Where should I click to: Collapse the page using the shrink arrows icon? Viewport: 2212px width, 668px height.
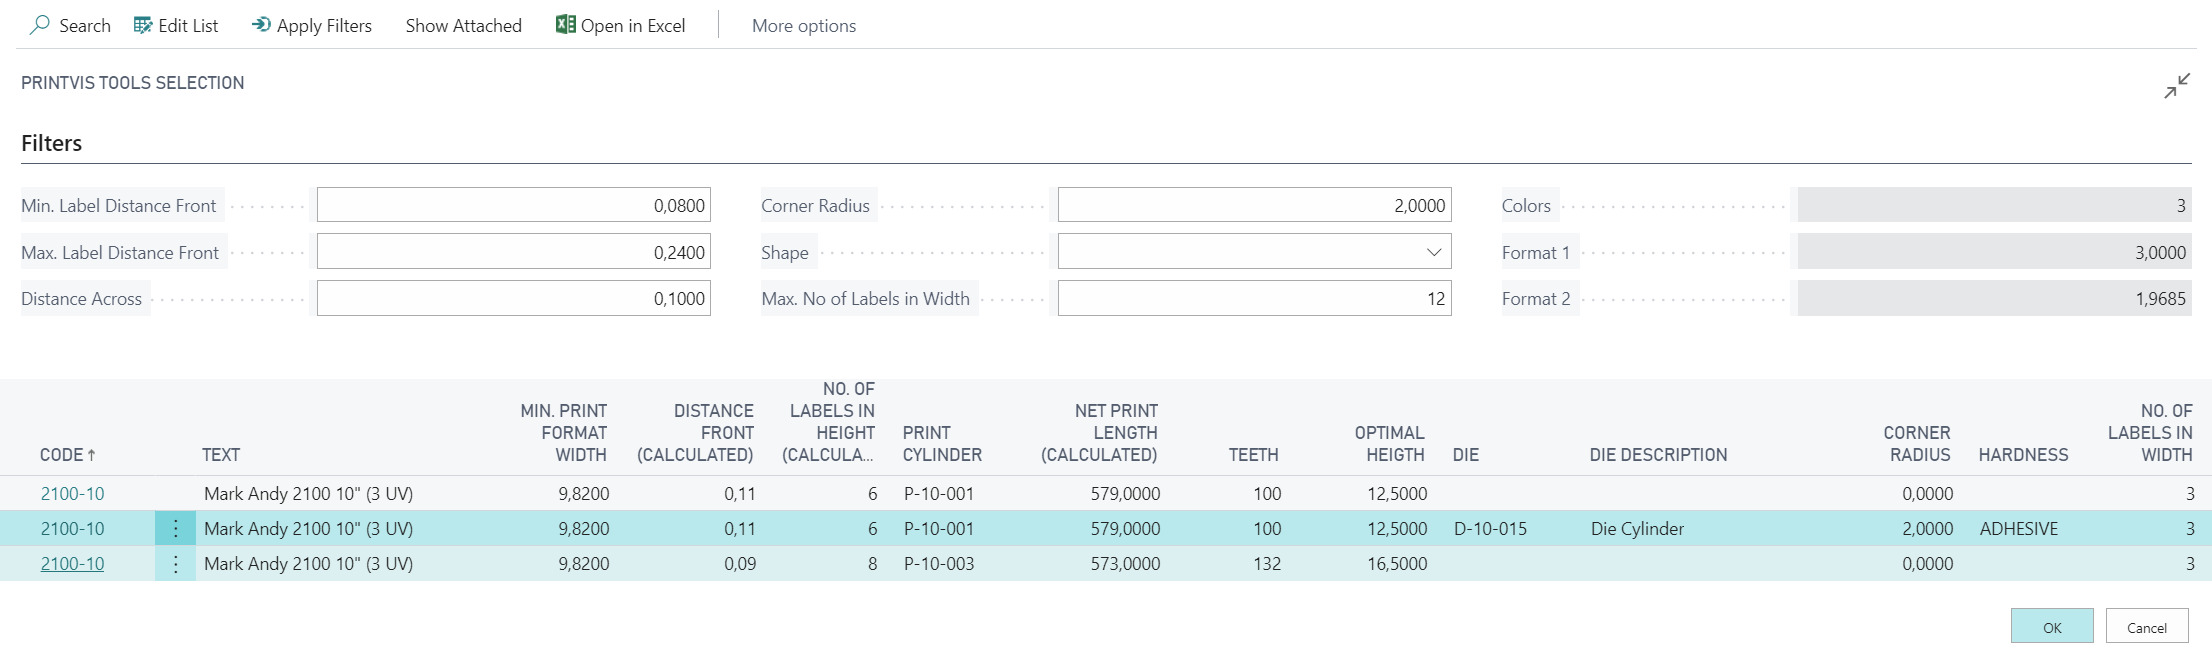click(2176, 87)
